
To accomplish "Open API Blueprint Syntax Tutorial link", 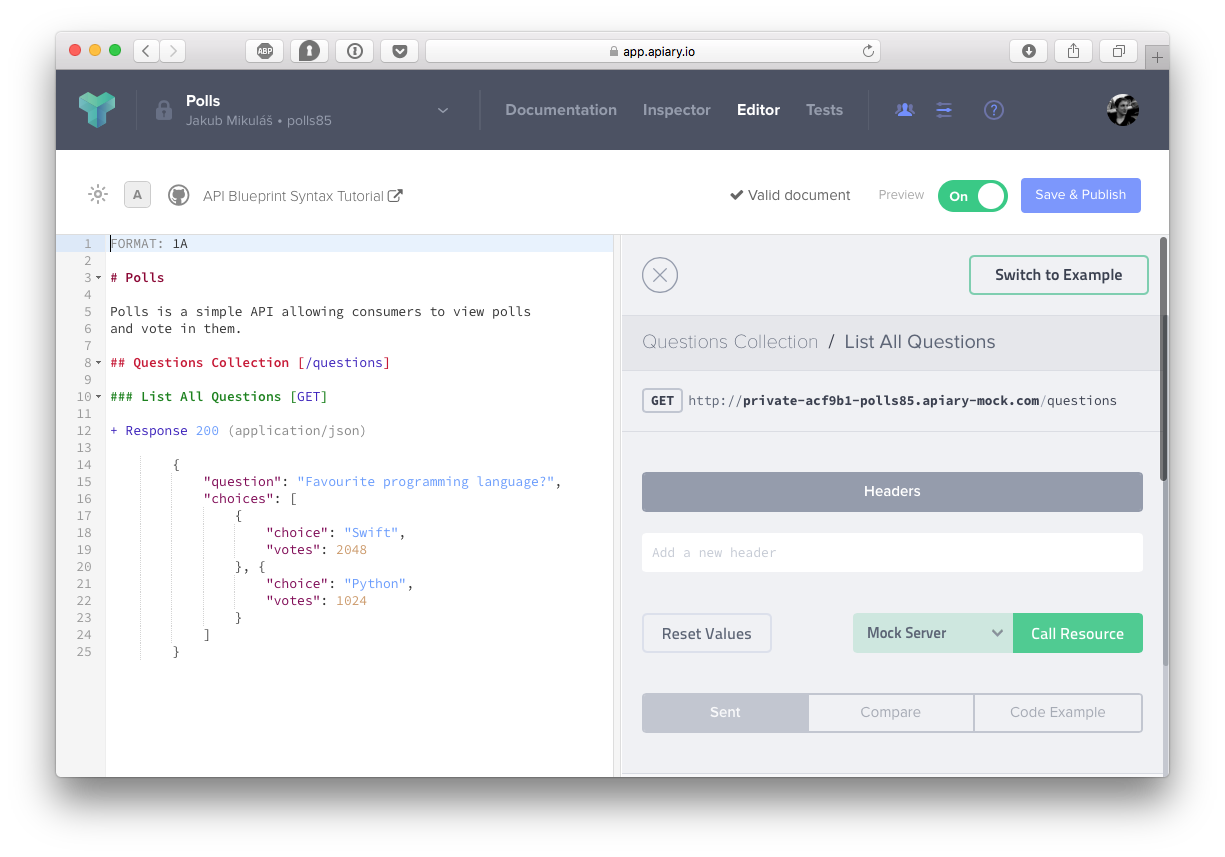I will (303, 196).
